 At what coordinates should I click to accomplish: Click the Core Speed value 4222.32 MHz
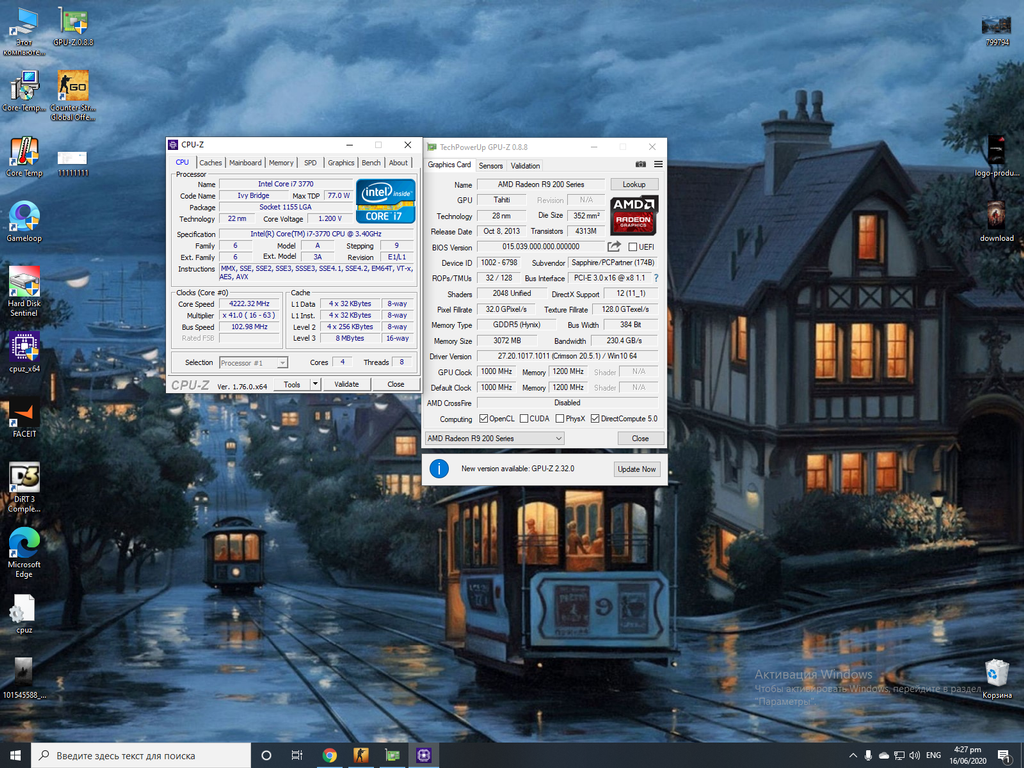click(x=249, y=304)
